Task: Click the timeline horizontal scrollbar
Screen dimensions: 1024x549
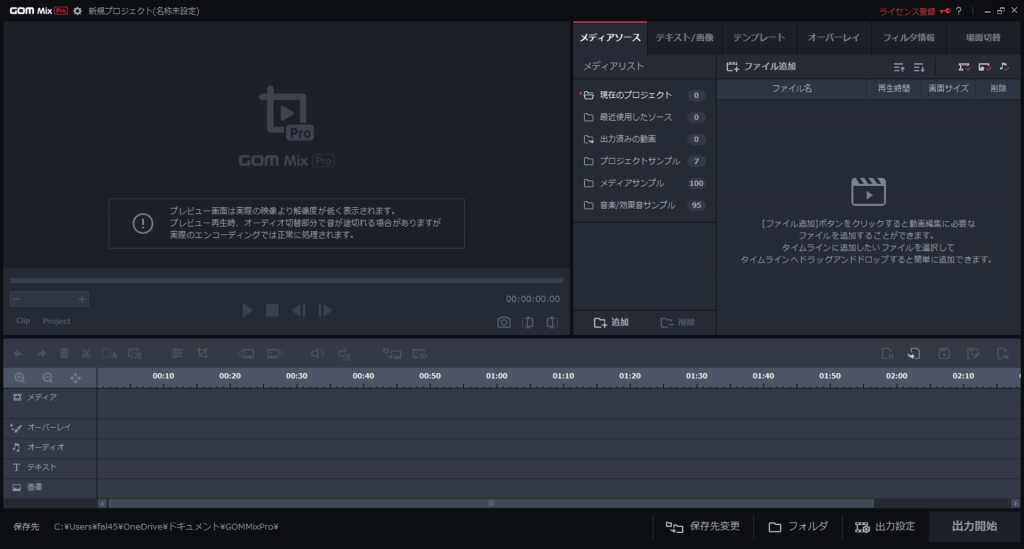Action: tap(490, 503)
